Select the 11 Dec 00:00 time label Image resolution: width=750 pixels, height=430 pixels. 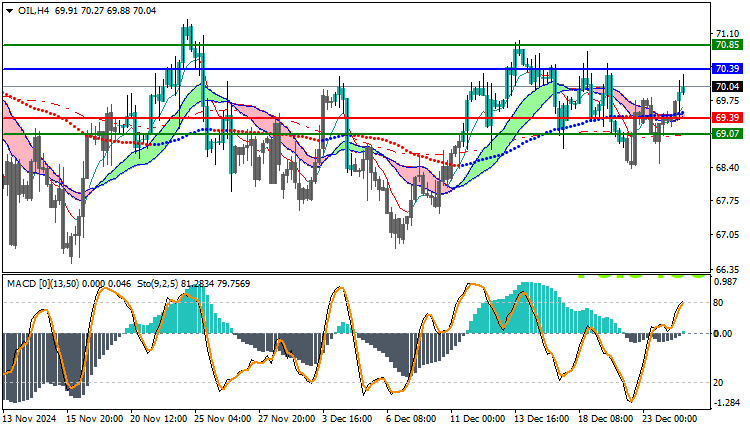(x=478, y=419)
